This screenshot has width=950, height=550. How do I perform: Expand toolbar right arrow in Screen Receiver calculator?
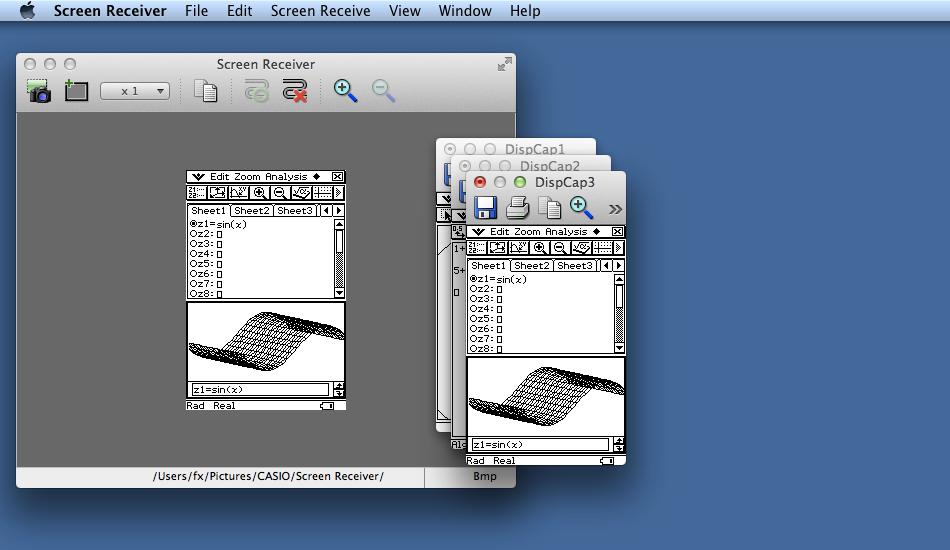(339, 193)
